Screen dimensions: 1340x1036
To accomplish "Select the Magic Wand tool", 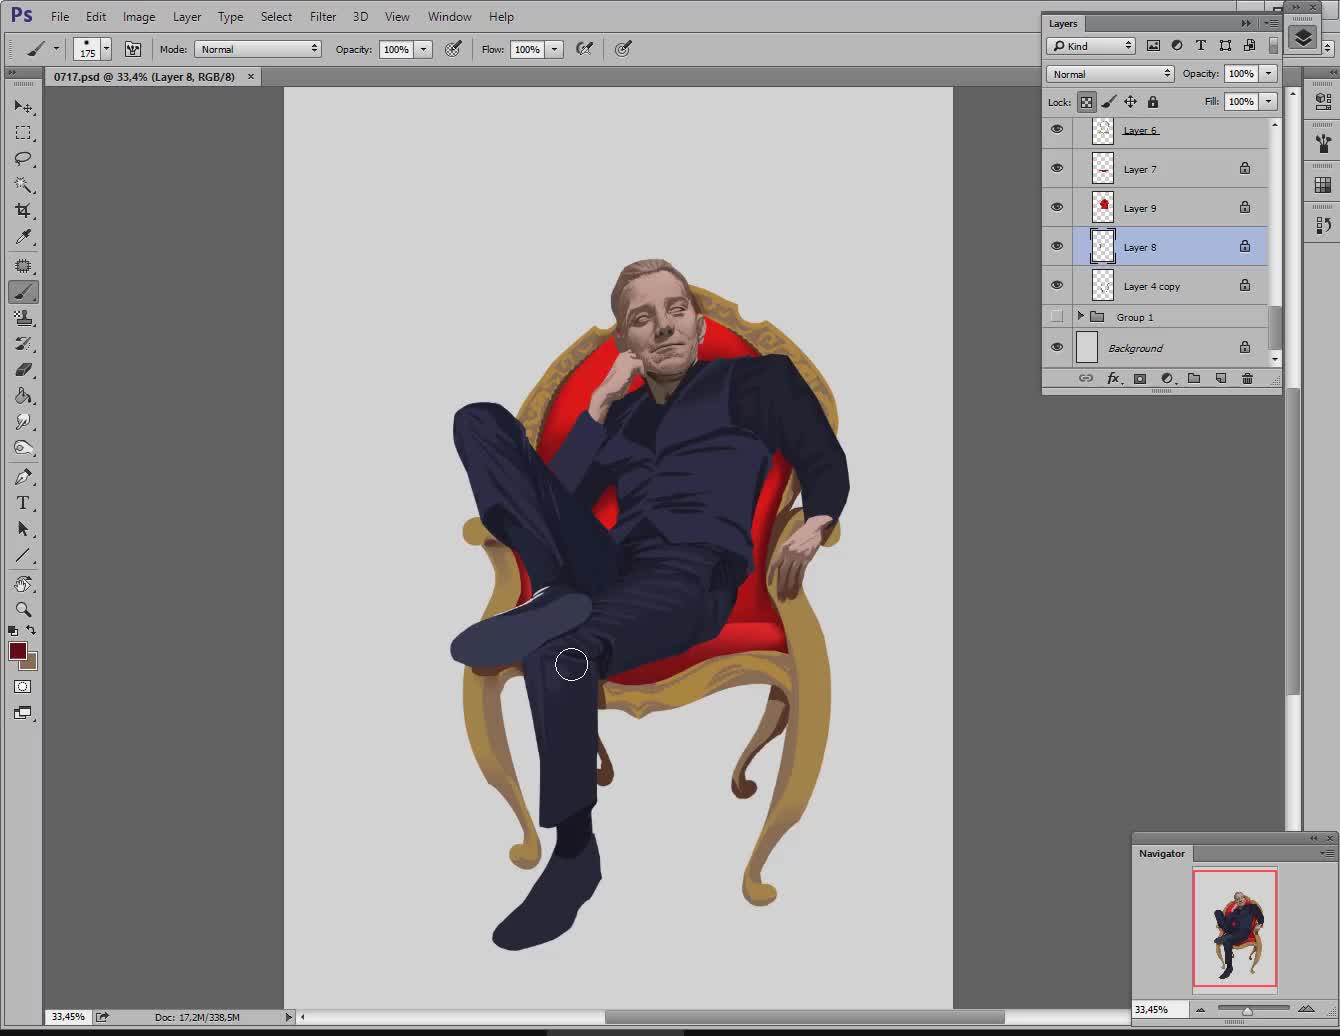I will click(23, 185).
